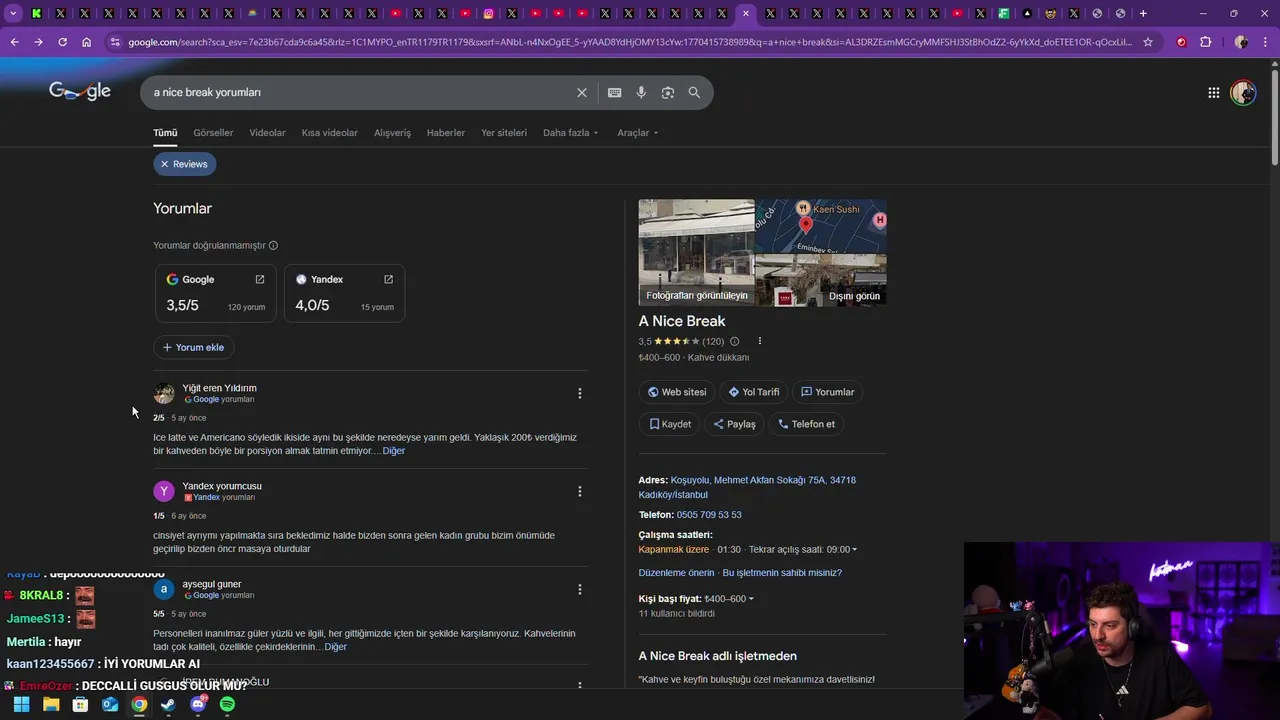Expand Diğer on aysegul guner review
1280x720 pixels.
[336, 647]
